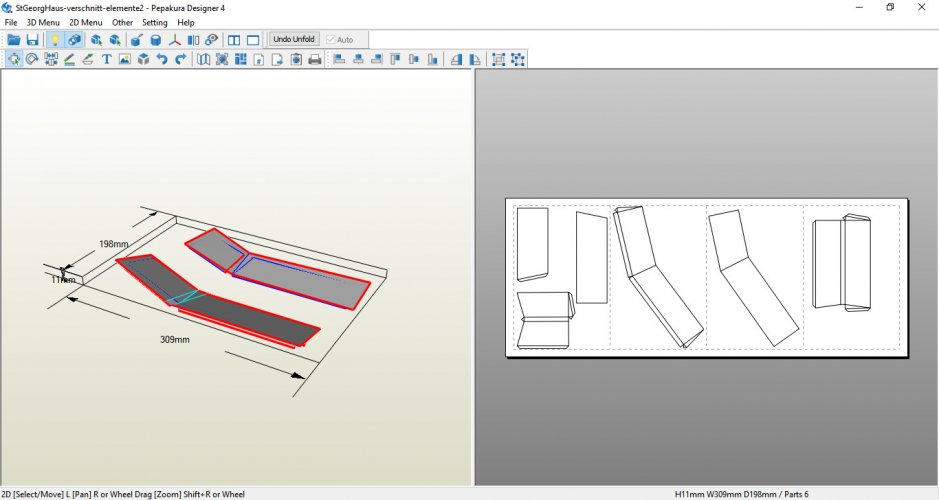Click the arrange parts grid icon

[241, 59]
